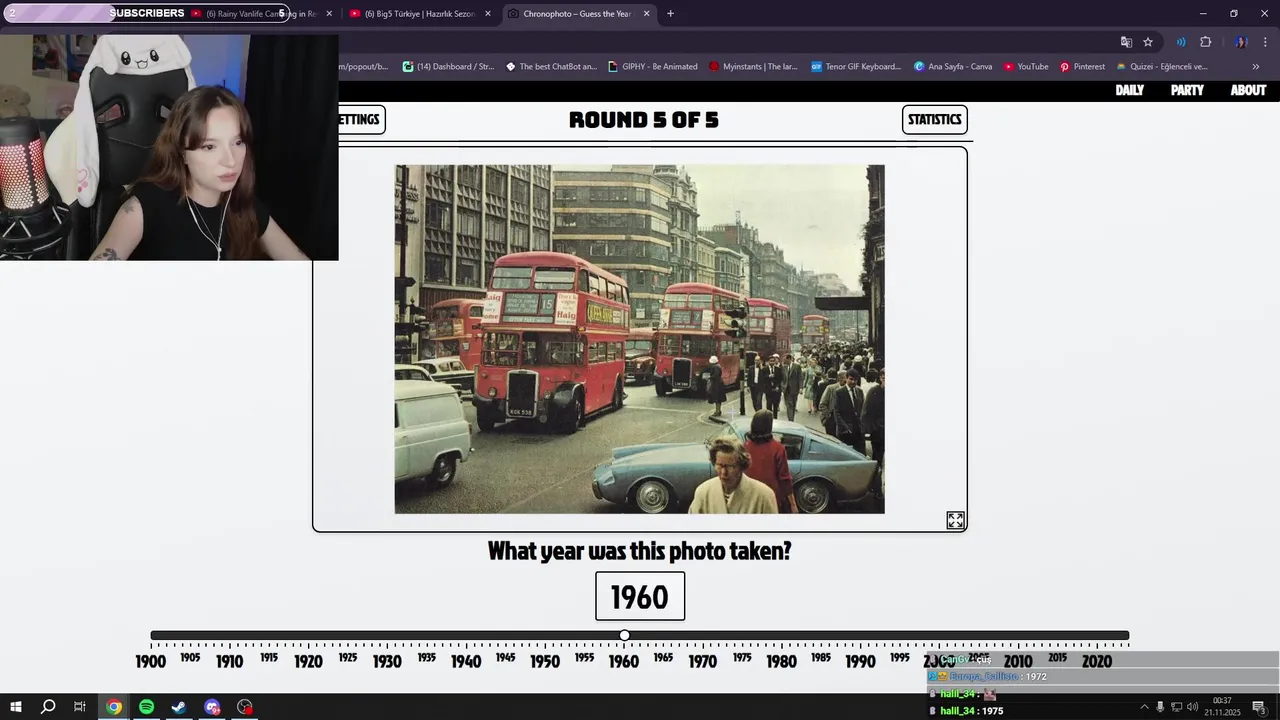Image resolution: width=1280 pixels, height=720 pixels.
Task: Click the blue sound-wave extension icon
Action: tap(1181, 42)
